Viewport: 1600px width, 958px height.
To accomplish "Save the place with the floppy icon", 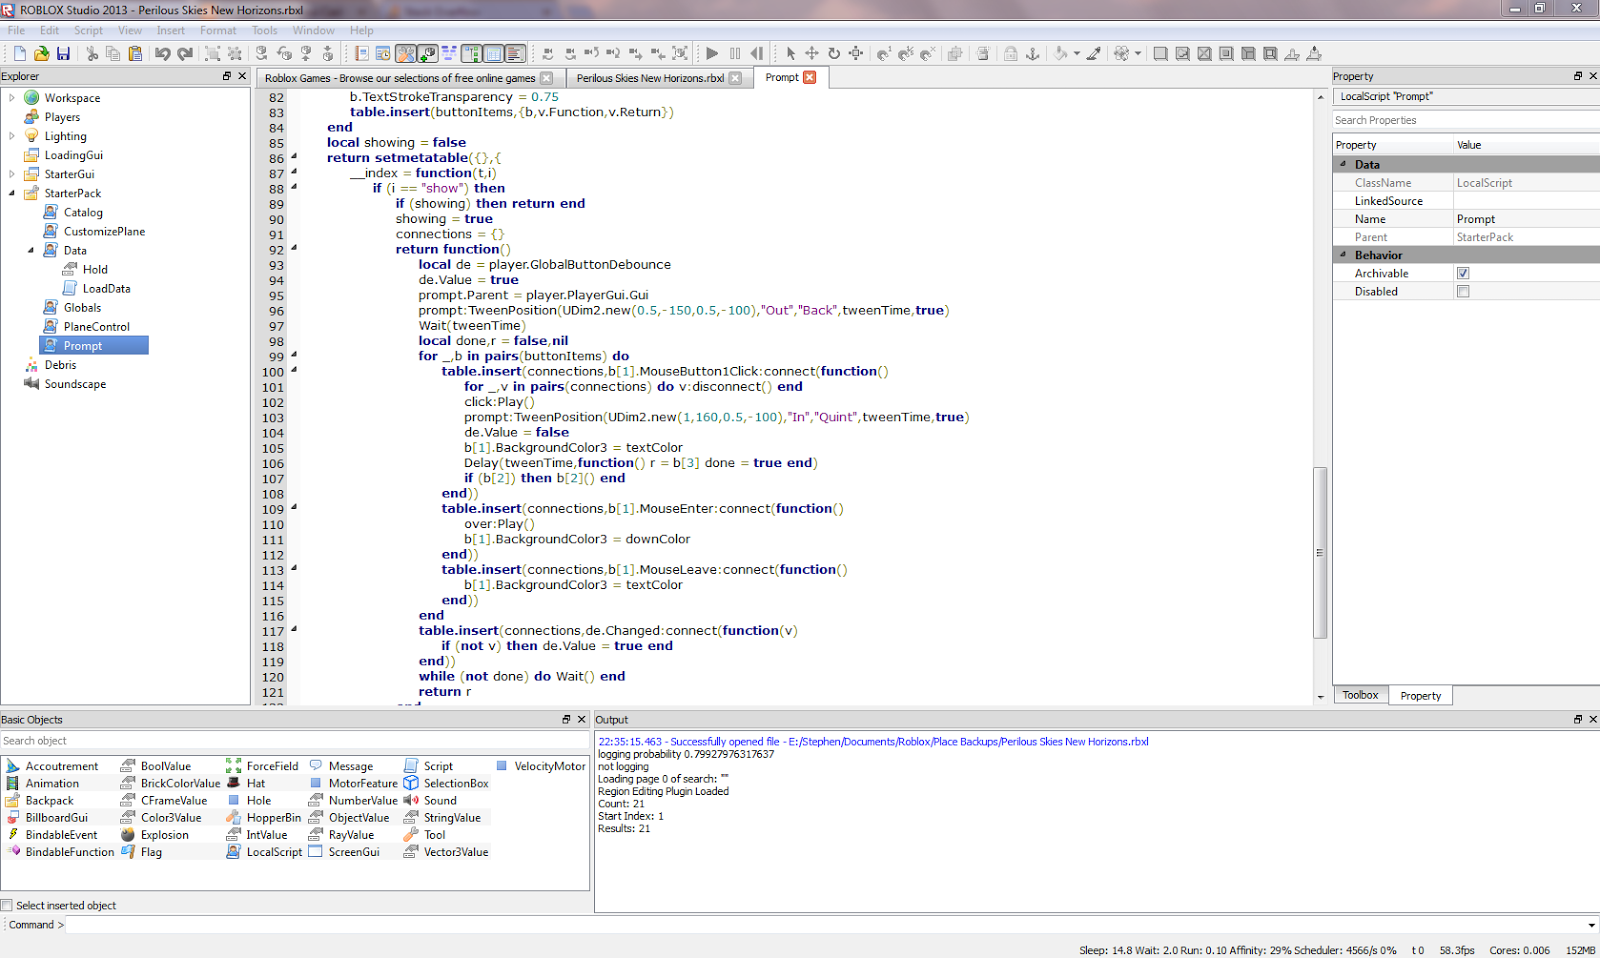I will 63,54.
